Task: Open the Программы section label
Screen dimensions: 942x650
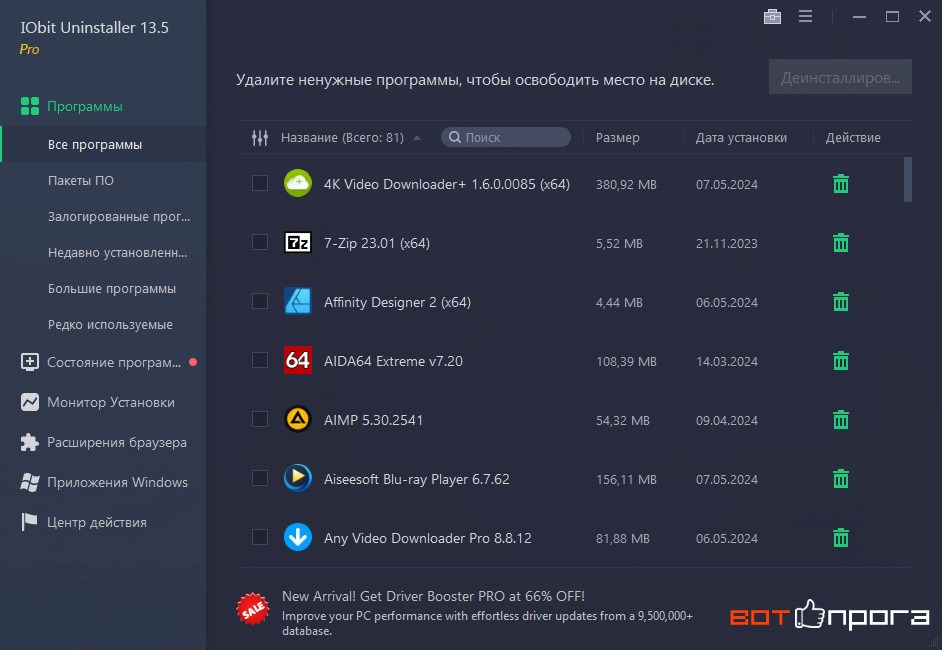Action: pos(85,106)
